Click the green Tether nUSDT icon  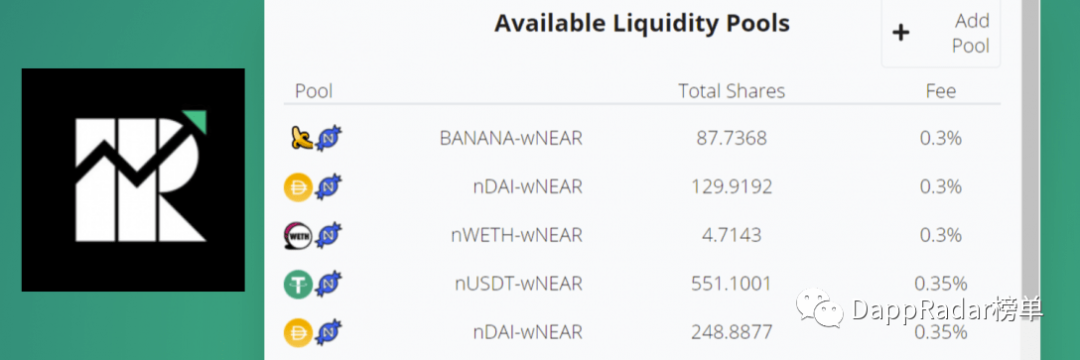(298, 284)
